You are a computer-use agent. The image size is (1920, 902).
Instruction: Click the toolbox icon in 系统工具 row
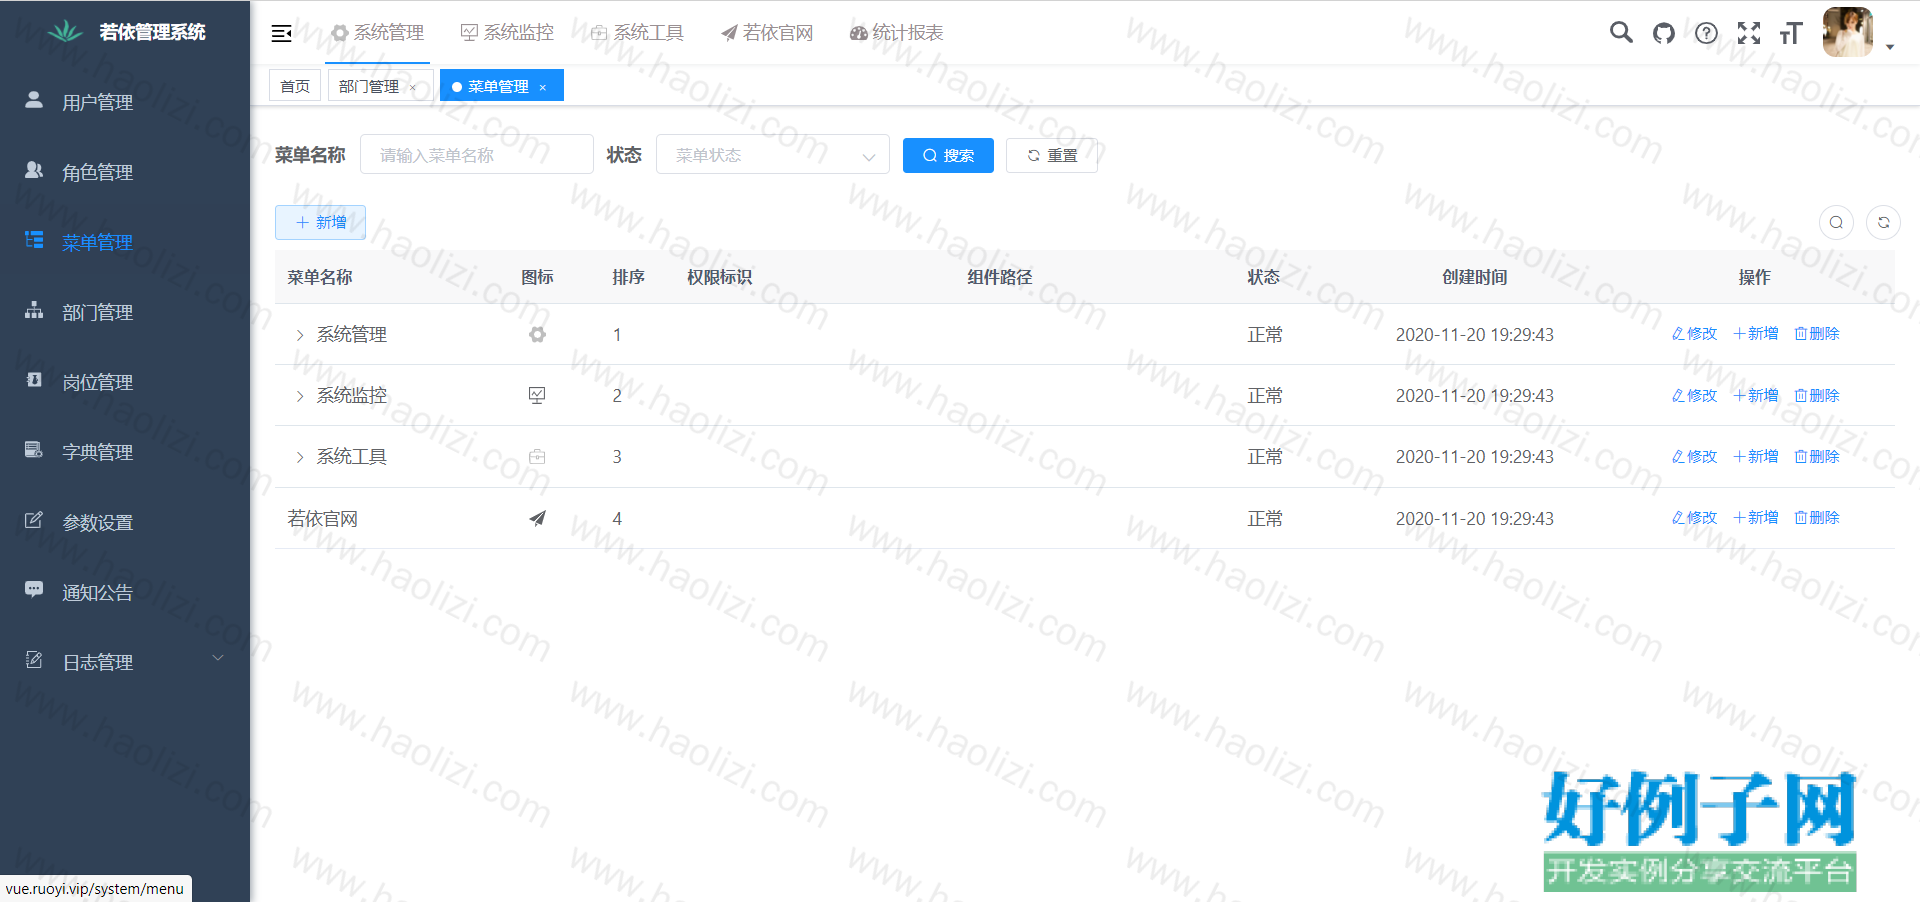tap(537, 457)
